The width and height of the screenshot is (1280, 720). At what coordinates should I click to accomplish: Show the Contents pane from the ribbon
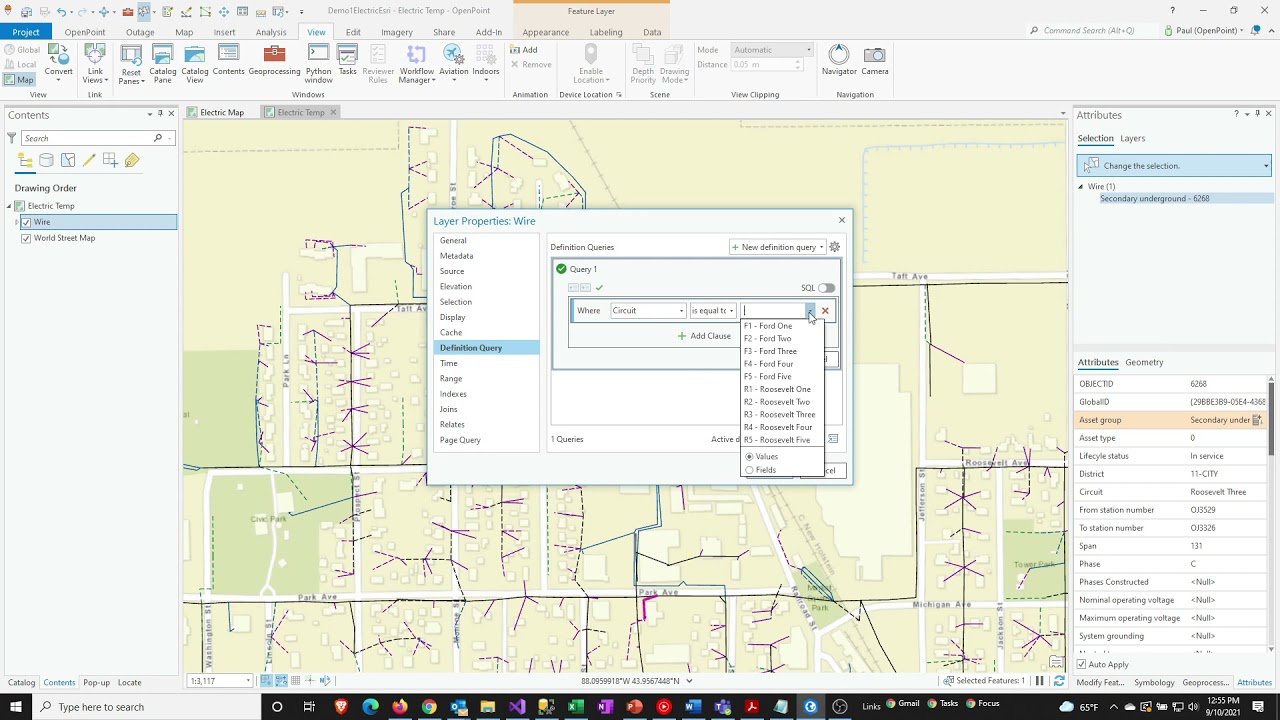coord(228,60)
